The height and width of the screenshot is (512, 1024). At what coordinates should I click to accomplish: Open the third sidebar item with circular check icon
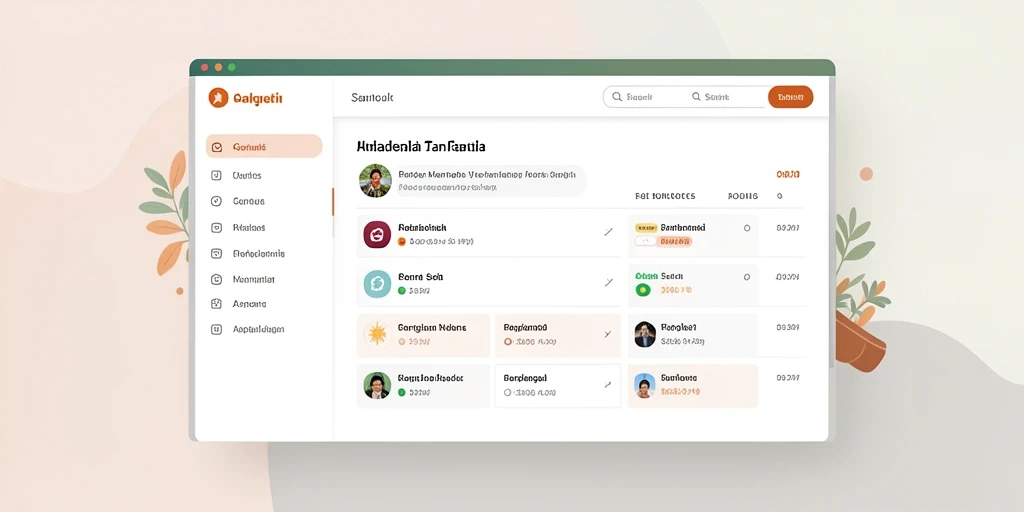point(248,201)
